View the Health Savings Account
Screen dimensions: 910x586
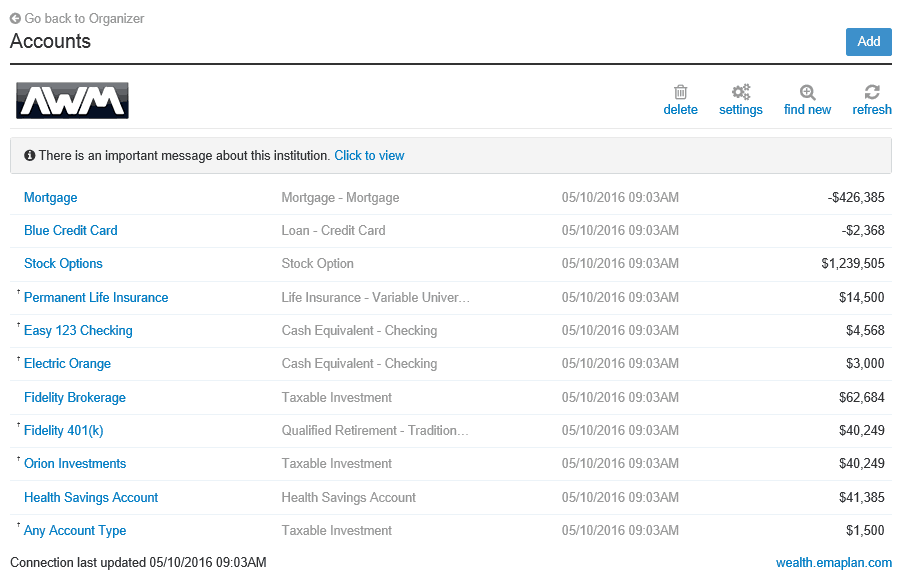[x=91, y=497]
